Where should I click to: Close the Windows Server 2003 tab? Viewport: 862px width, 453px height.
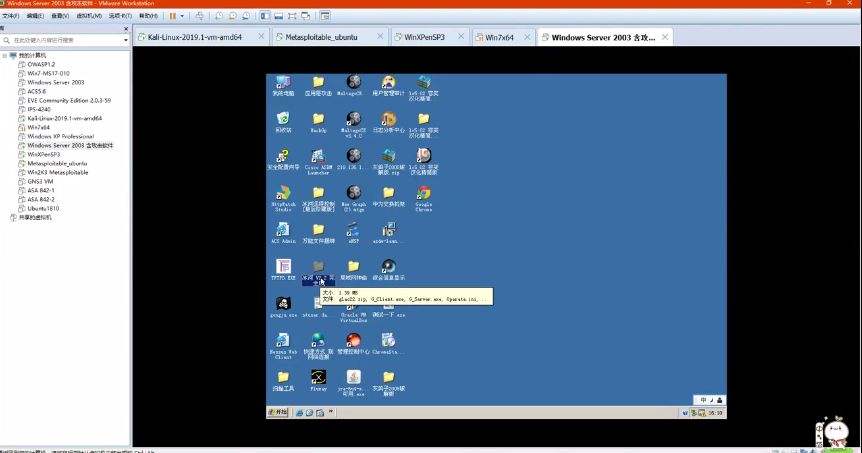[665, 37]
